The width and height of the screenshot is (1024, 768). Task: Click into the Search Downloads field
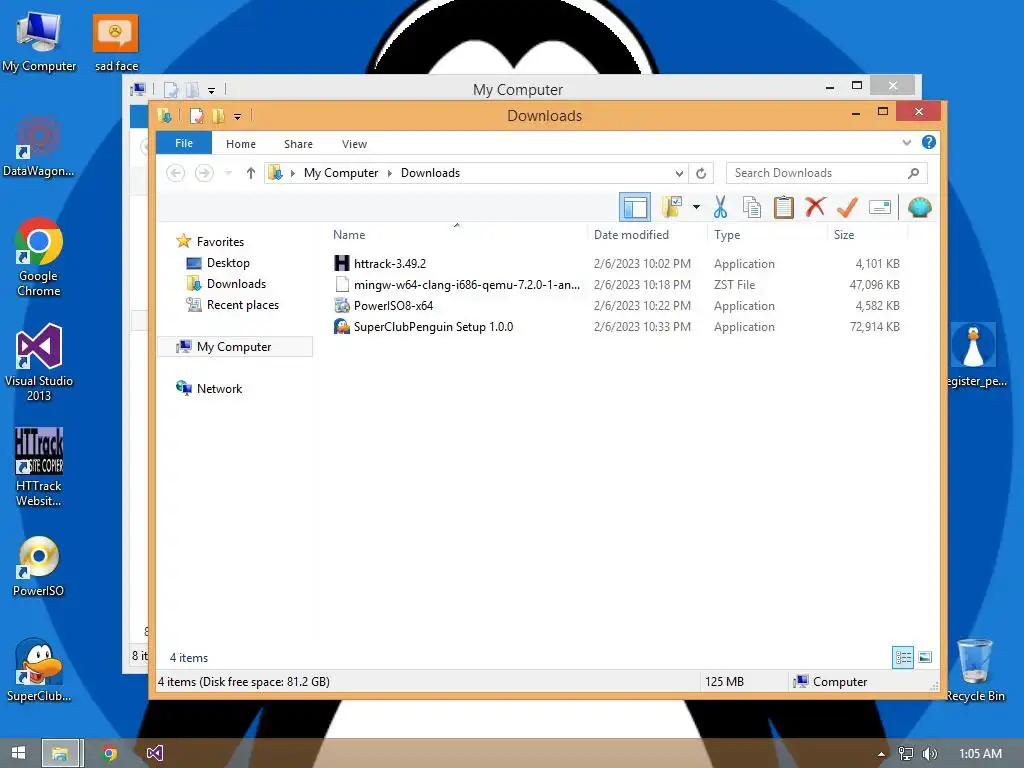pos(826,173)
